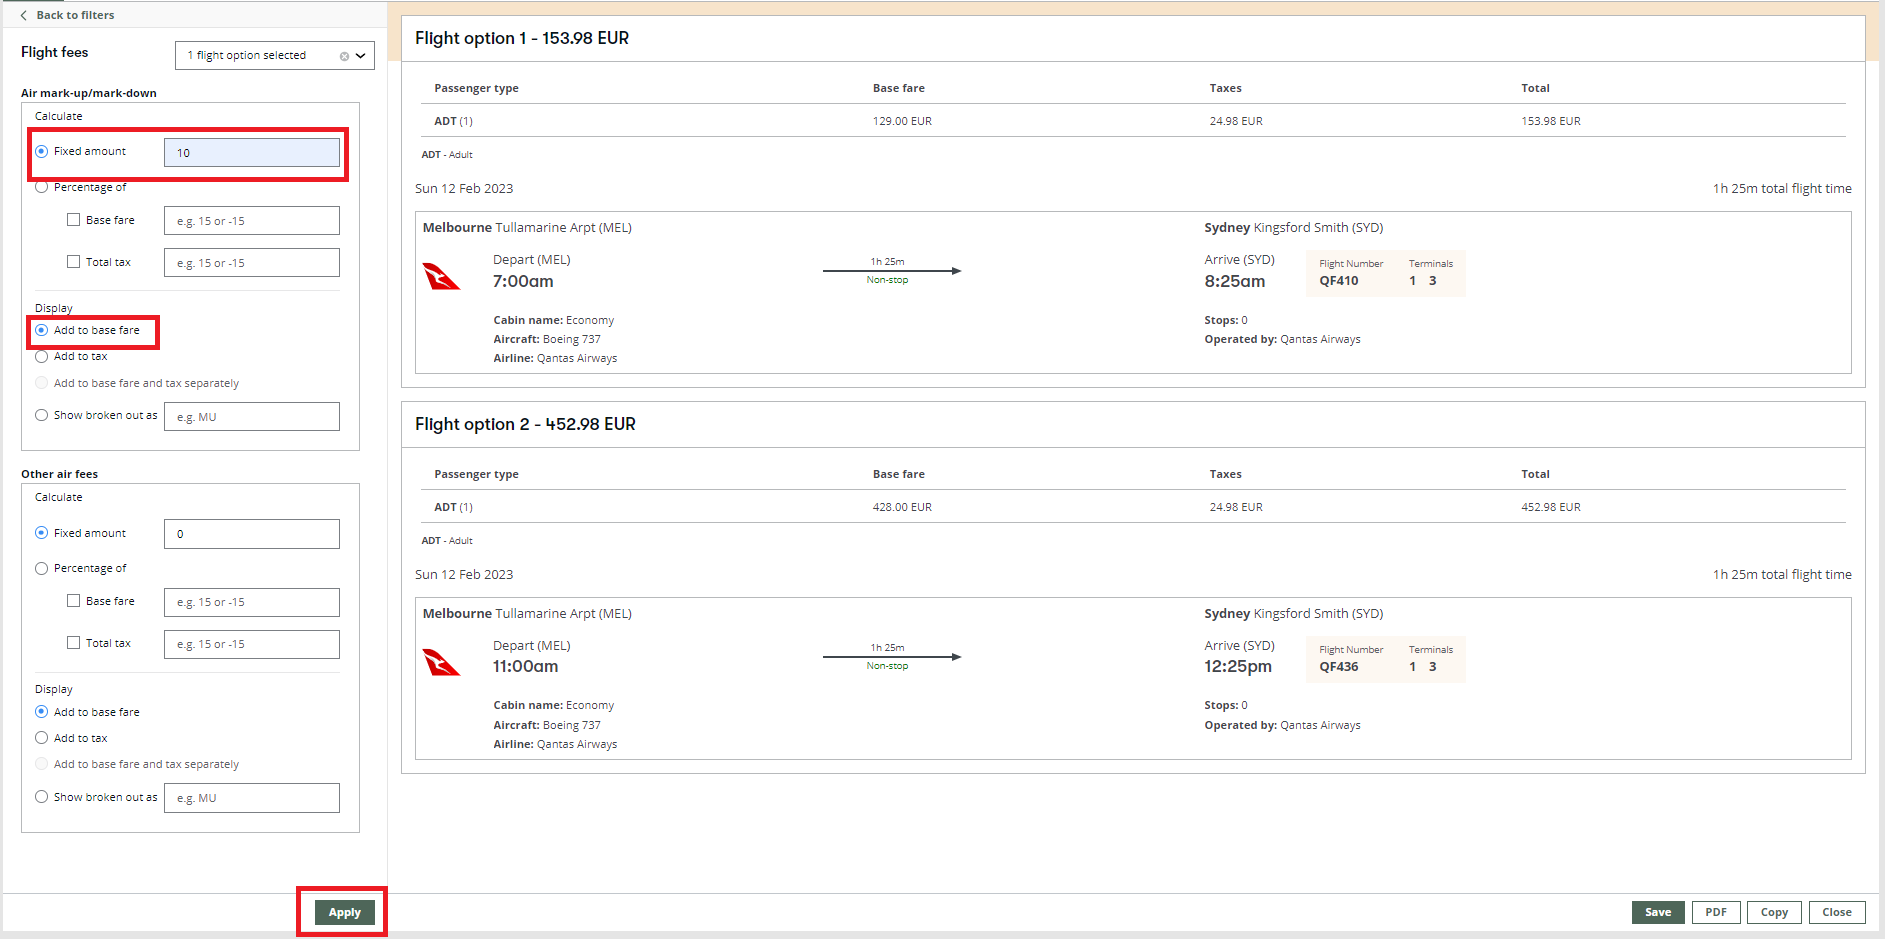Select Add to tax under Air mark-up display
Screen dimensions: 1885x939
click(42, 357)
